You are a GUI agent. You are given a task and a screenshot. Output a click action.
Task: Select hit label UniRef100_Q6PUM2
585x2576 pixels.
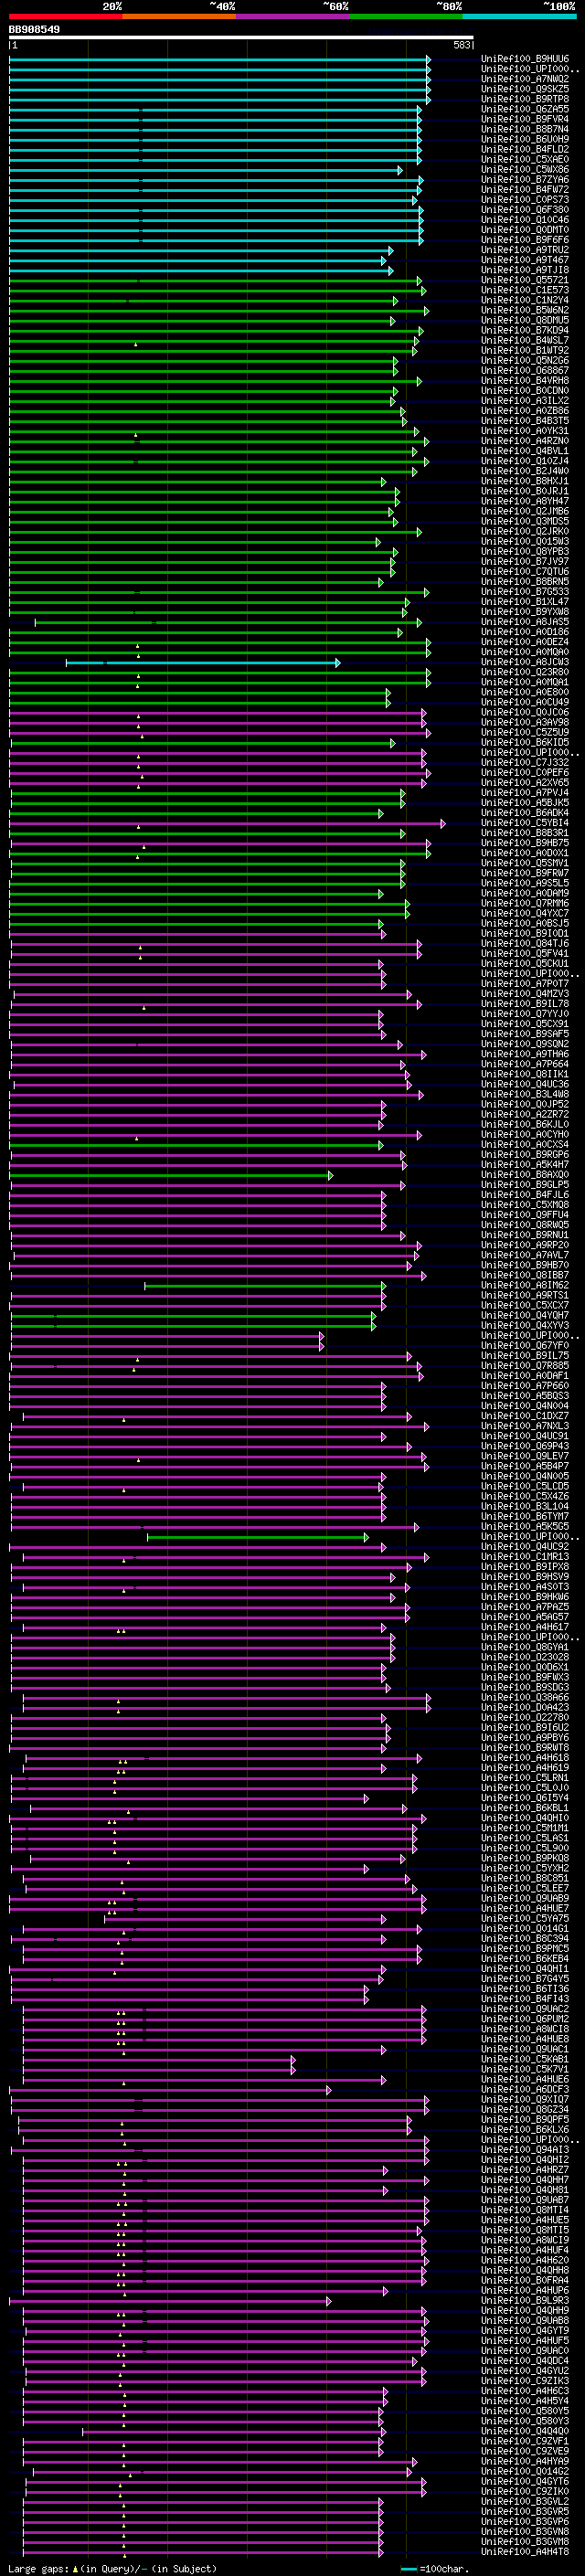click(525, 2019)
